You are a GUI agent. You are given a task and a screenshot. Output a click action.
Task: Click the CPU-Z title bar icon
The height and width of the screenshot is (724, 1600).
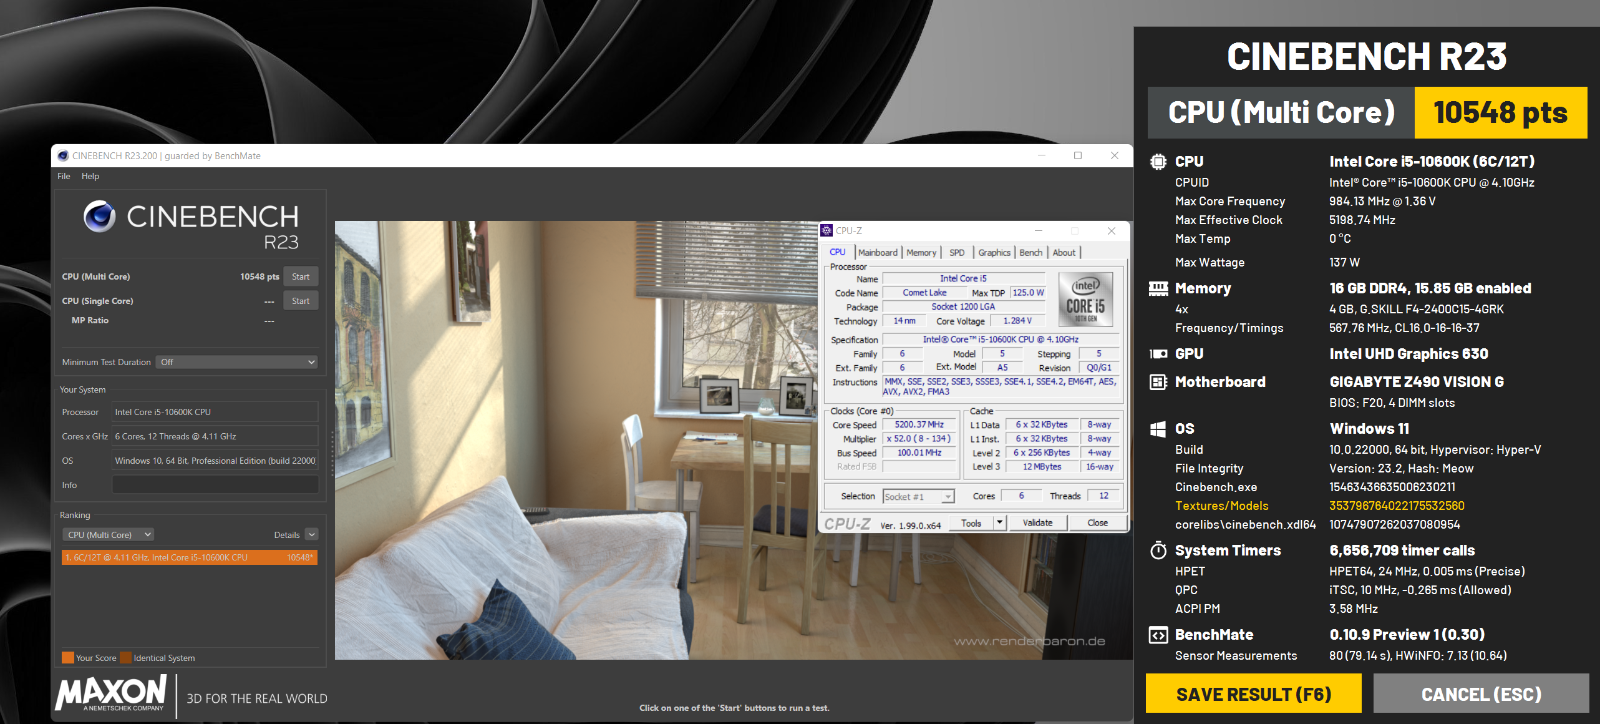point(827,230)
